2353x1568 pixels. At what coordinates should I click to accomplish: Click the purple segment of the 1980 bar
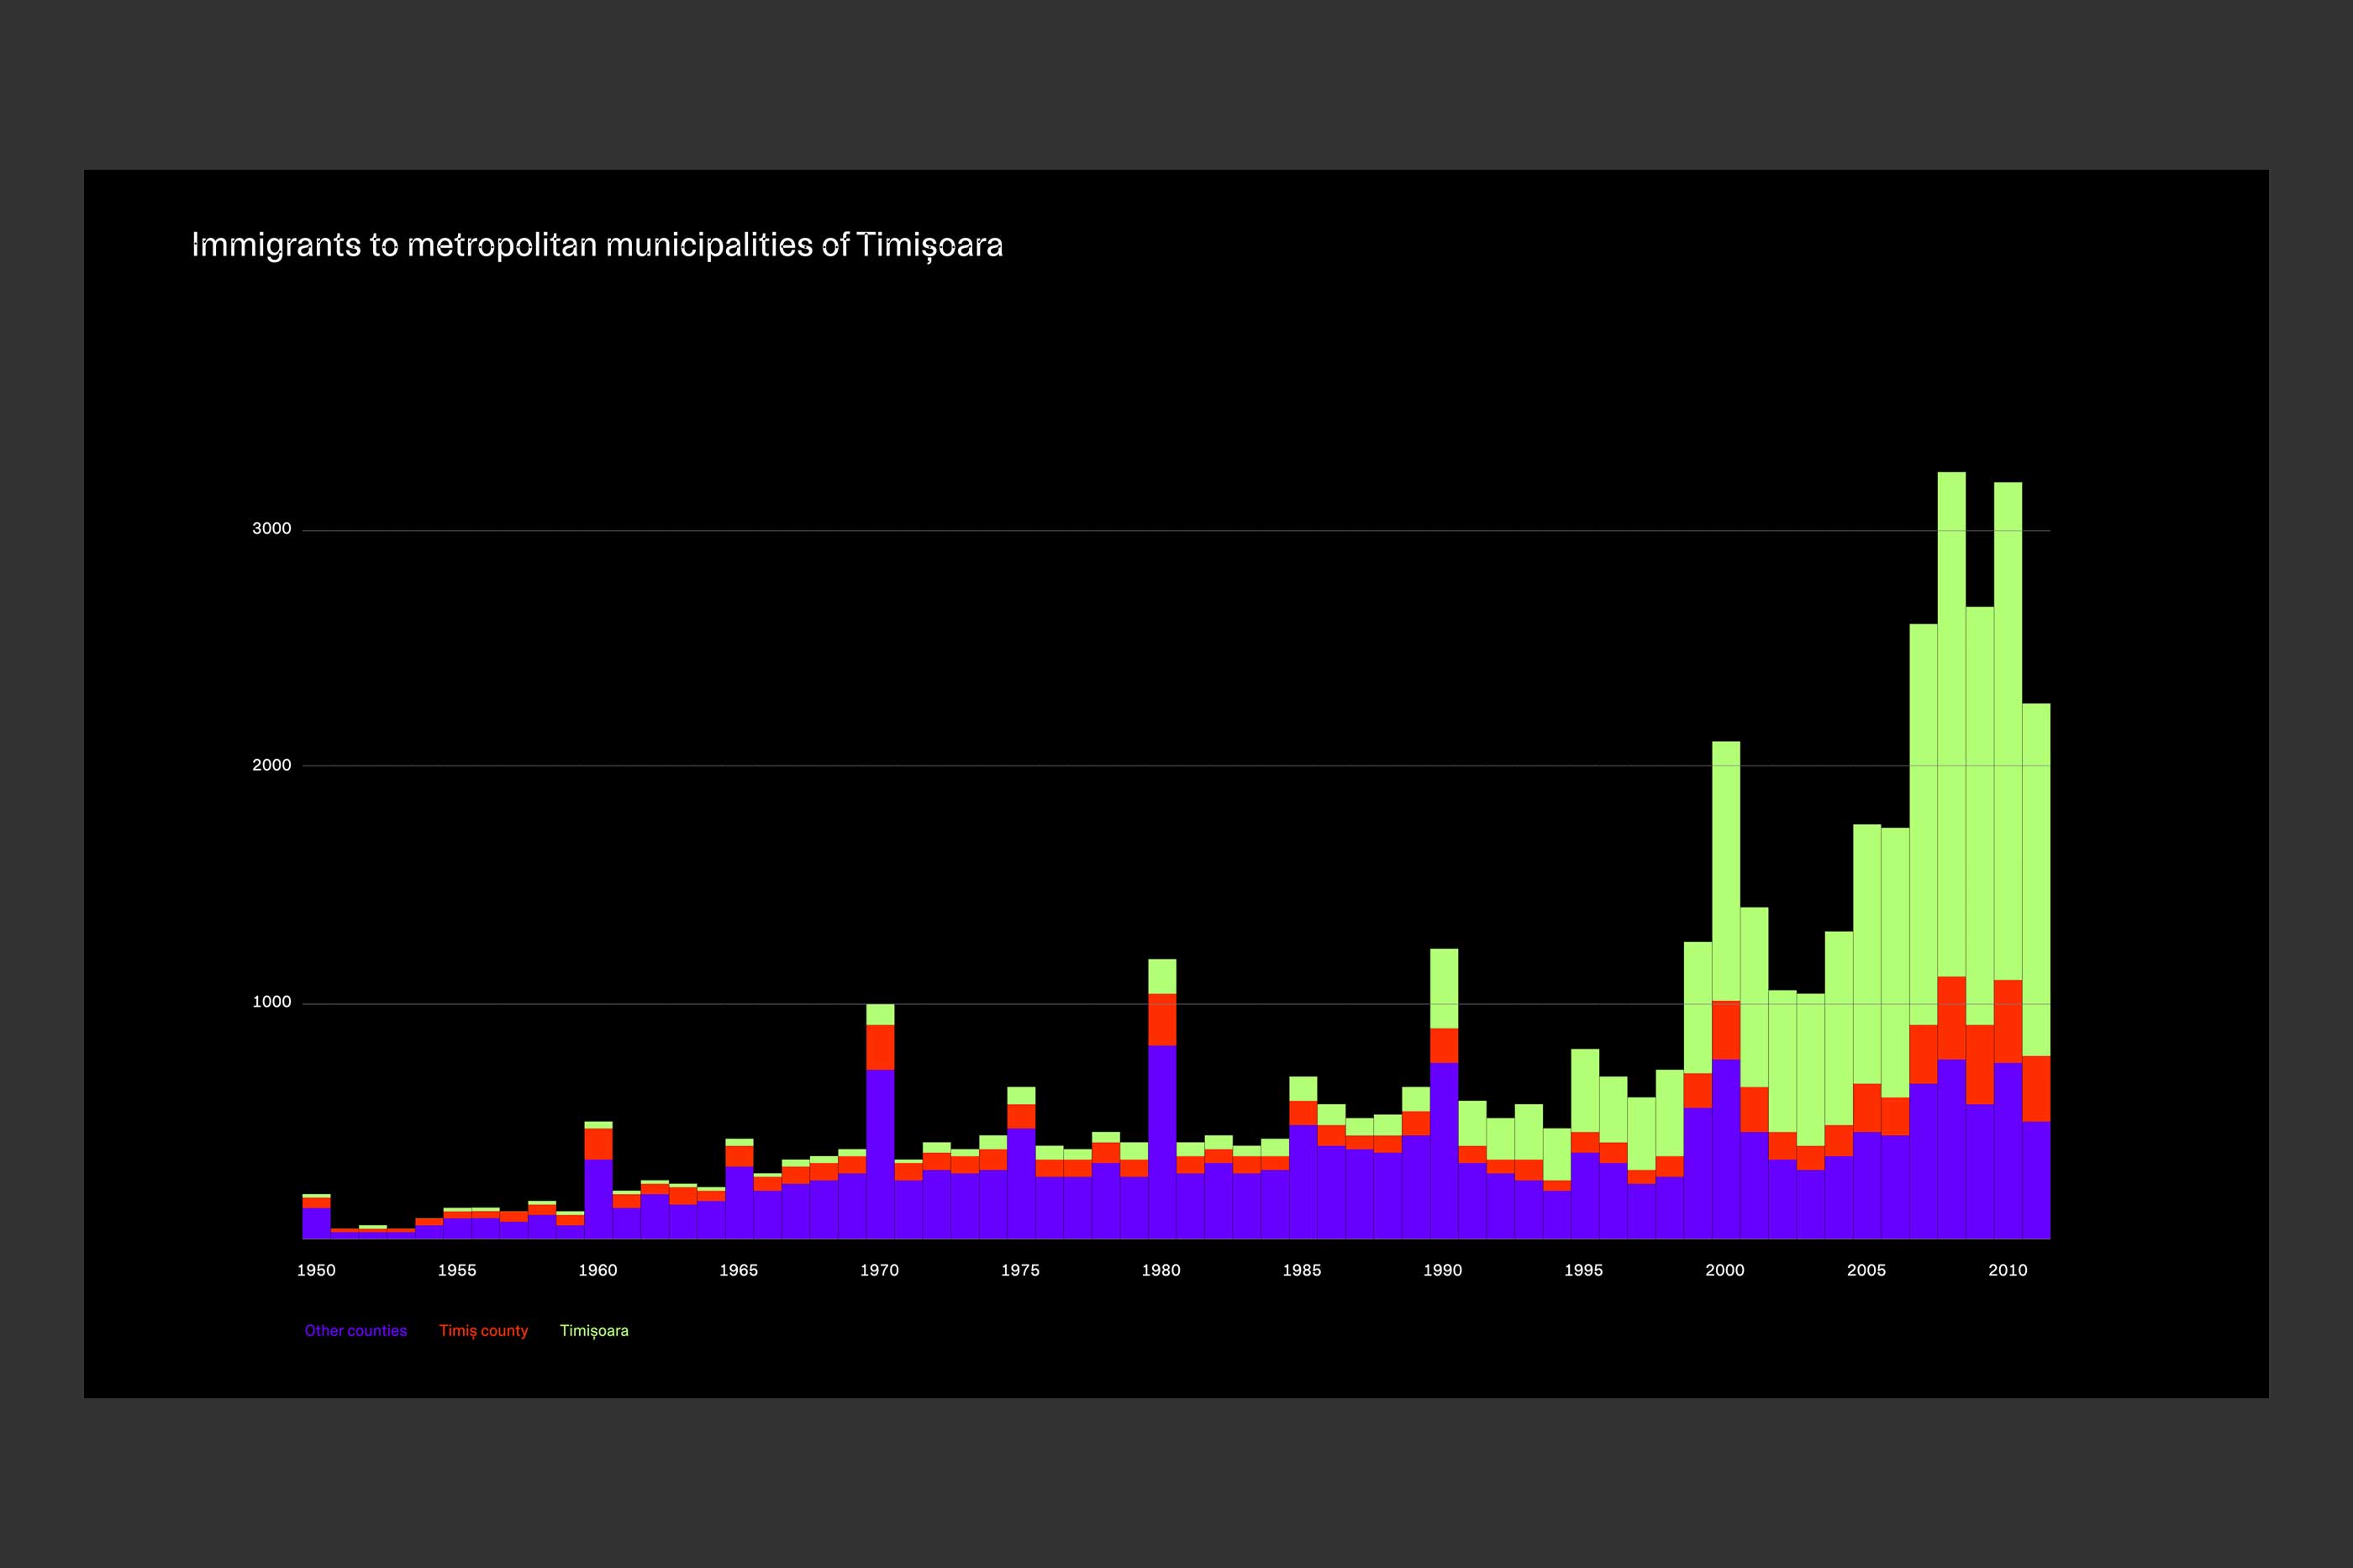(x=1162, y=1140)
